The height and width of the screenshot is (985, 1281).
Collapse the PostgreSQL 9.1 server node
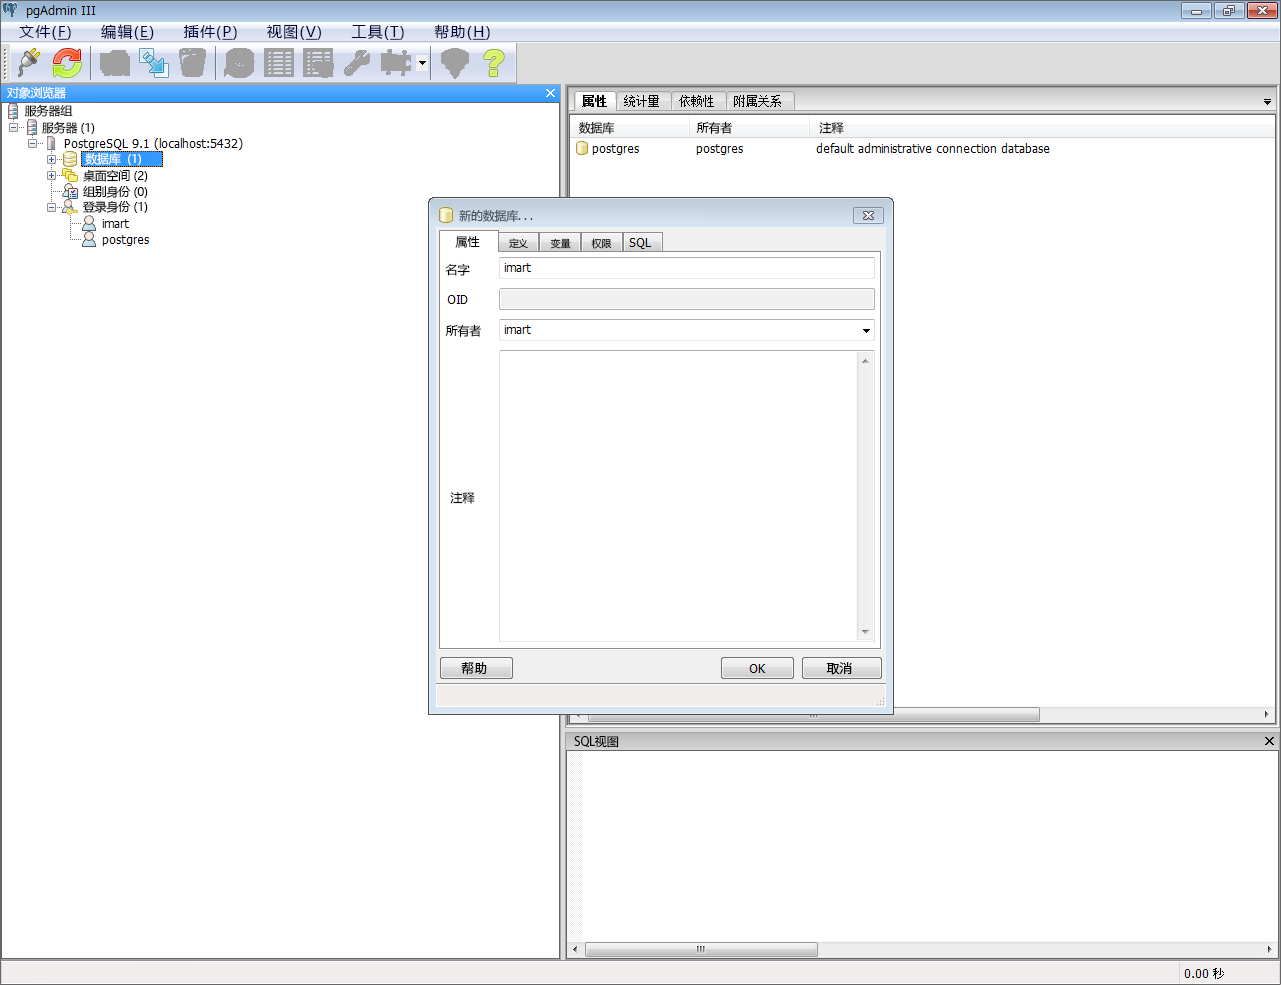tap(33, 143)
